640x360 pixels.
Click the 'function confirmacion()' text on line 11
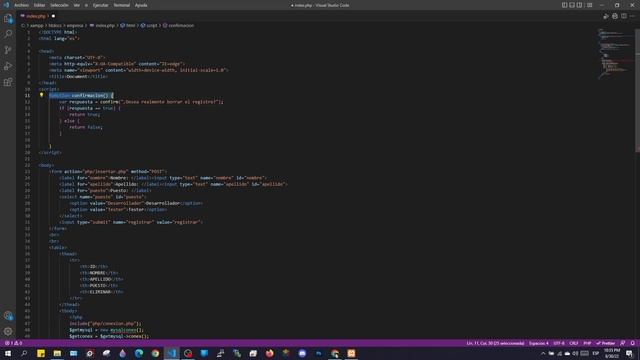[x=79, y=96]
